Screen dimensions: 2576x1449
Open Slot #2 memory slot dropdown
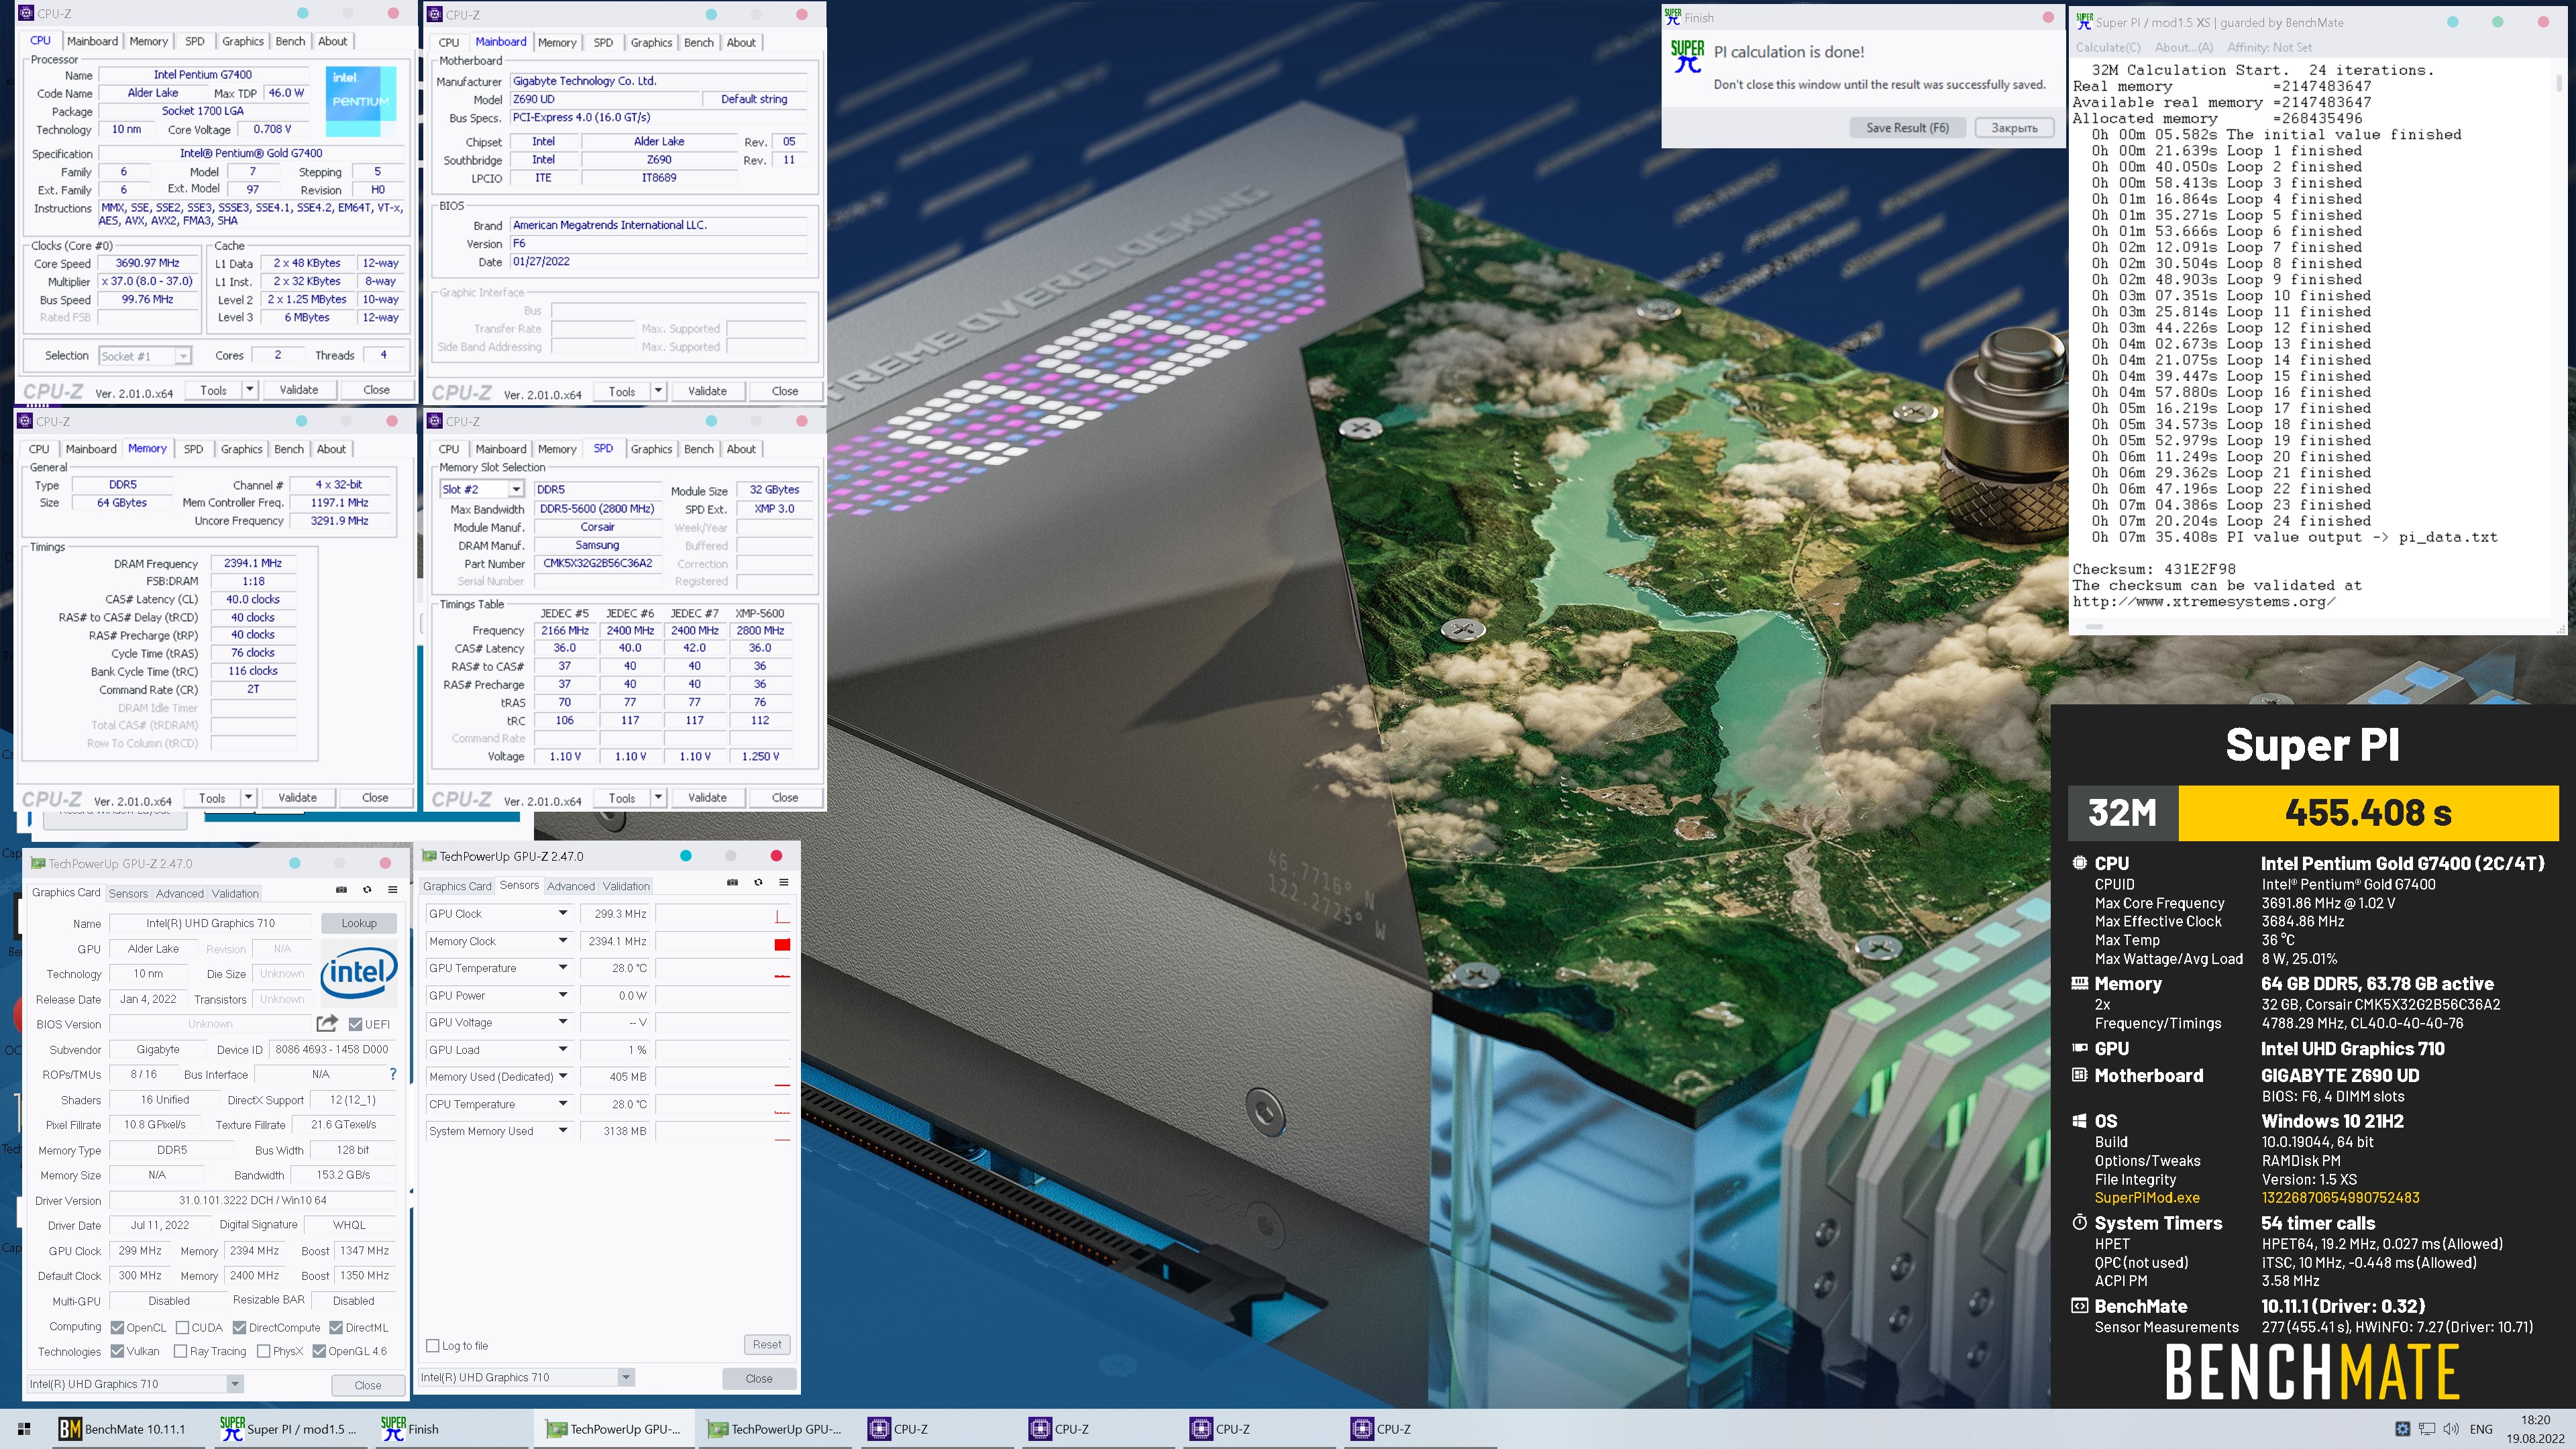click(x=516, y=489)
